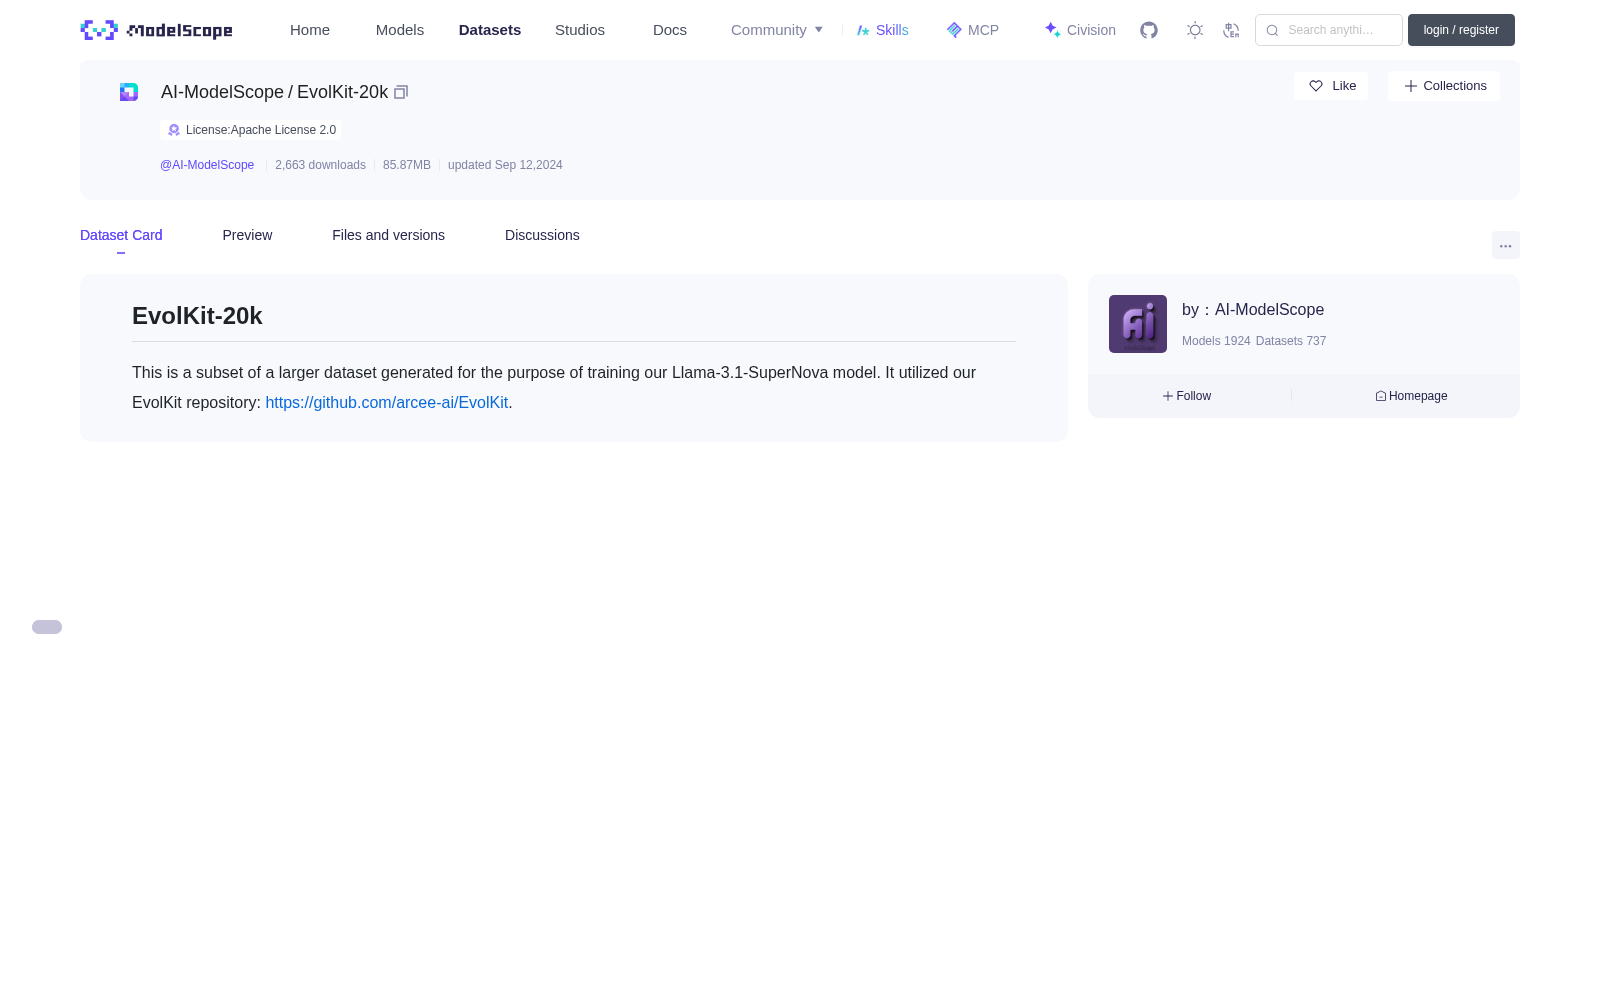The height and width of the screenshot is (1000, 1600).
Task: Follow the AI-ModelScope organization
Action: coord(1187,396)
